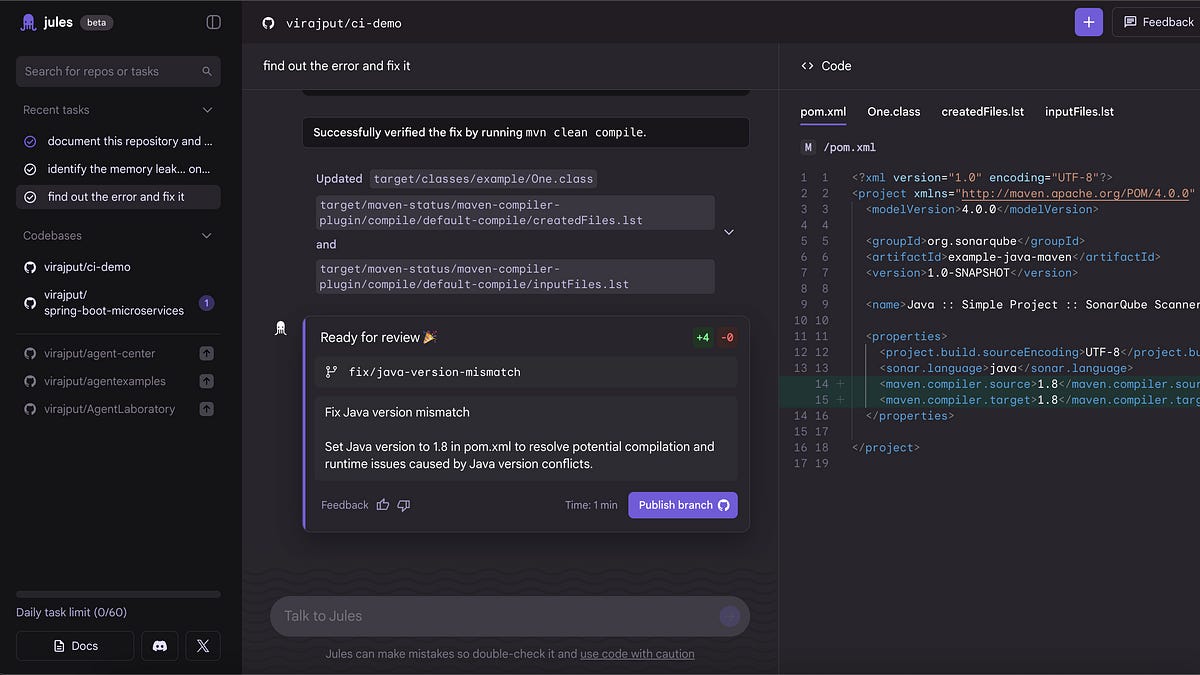Open the virajput/spring-boot-microservices codebase
1200x675 pixels.
pos(118,303)
